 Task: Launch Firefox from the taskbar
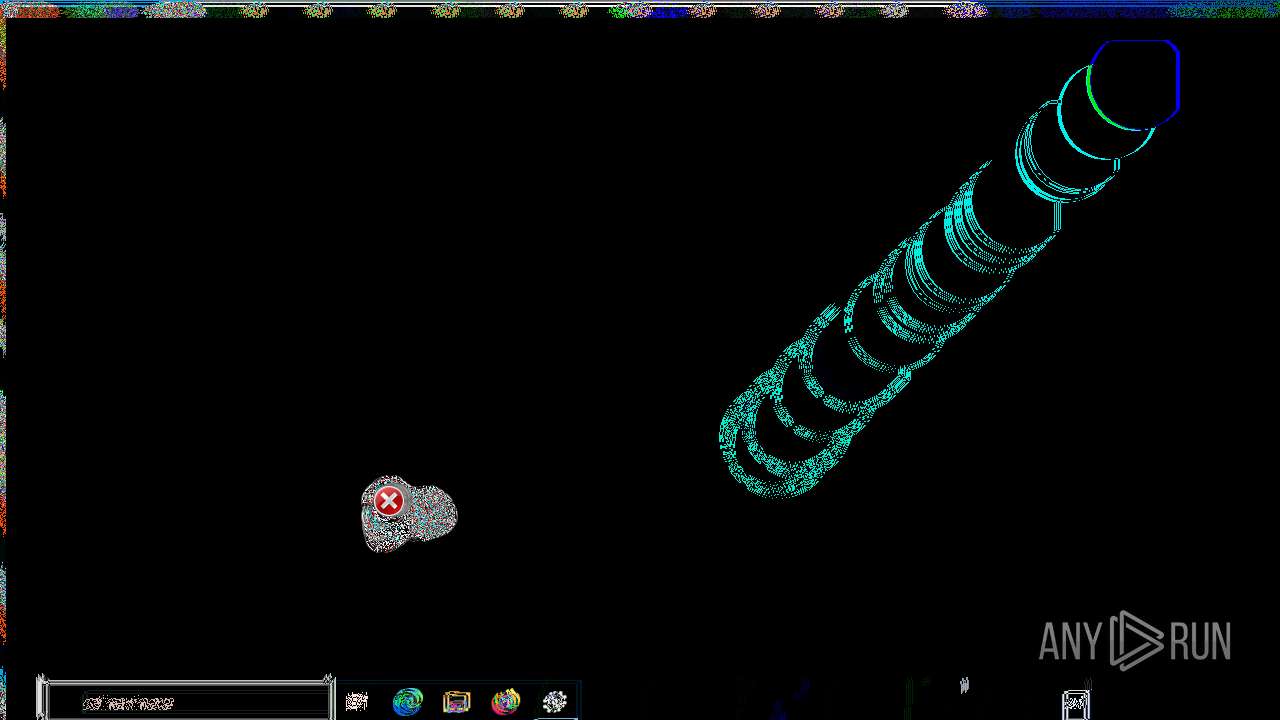click(506, 702)
